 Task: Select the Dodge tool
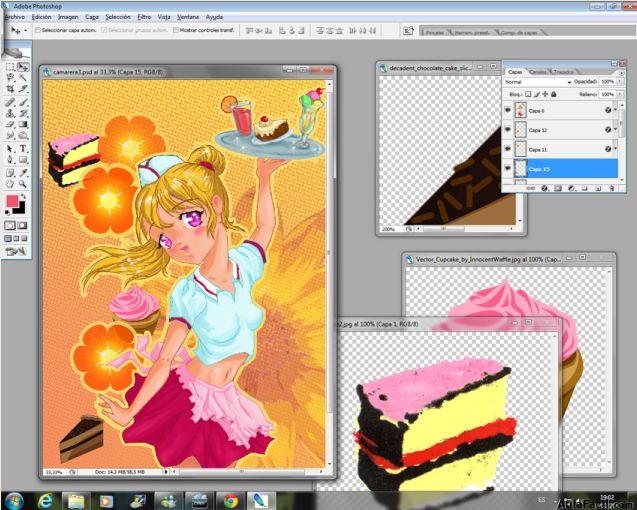pyautogui.click(x=23, y=135)
